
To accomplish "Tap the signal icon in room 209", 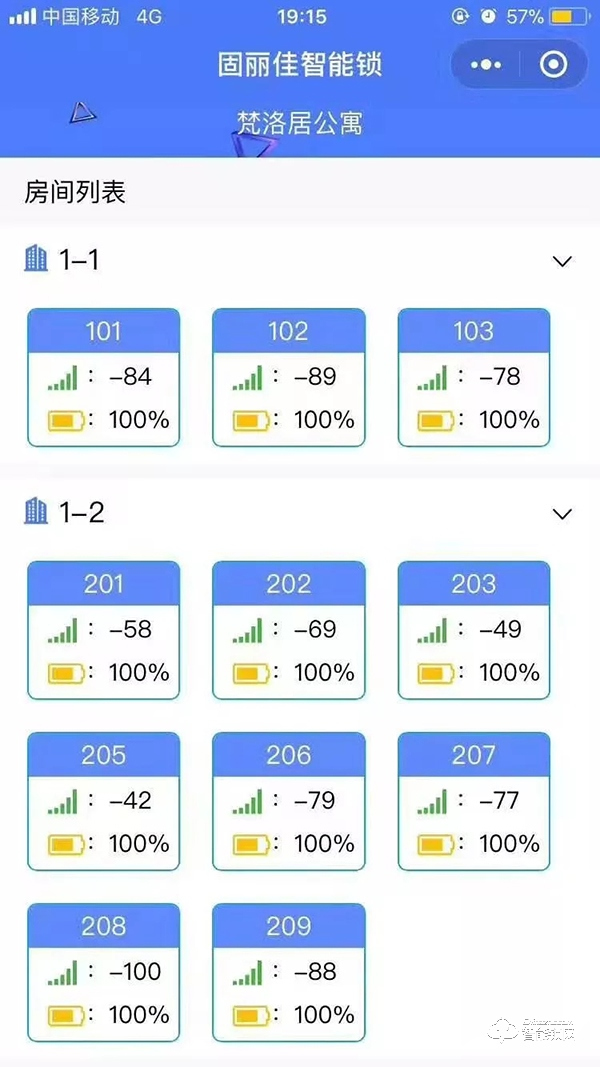I will click(247, 973).
